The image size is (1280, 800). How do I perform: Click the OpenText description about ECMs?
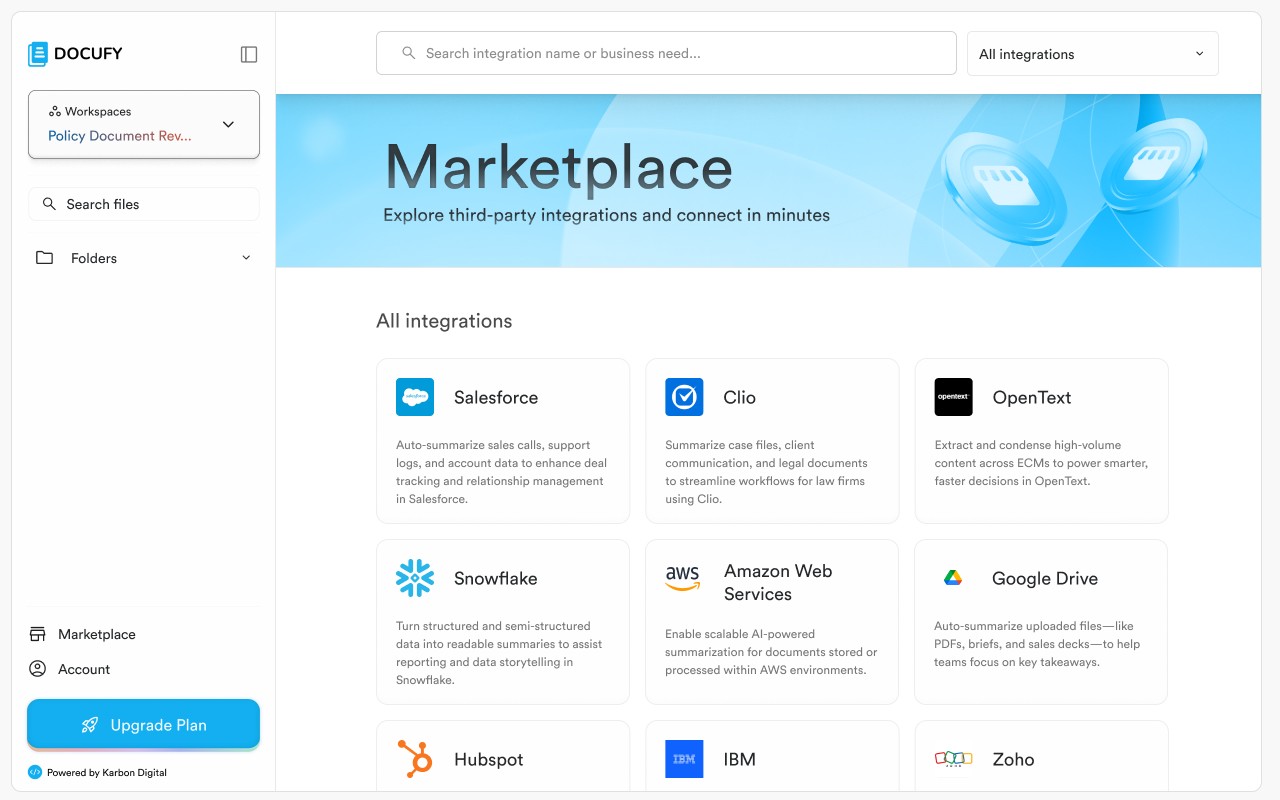[1041, 463]
